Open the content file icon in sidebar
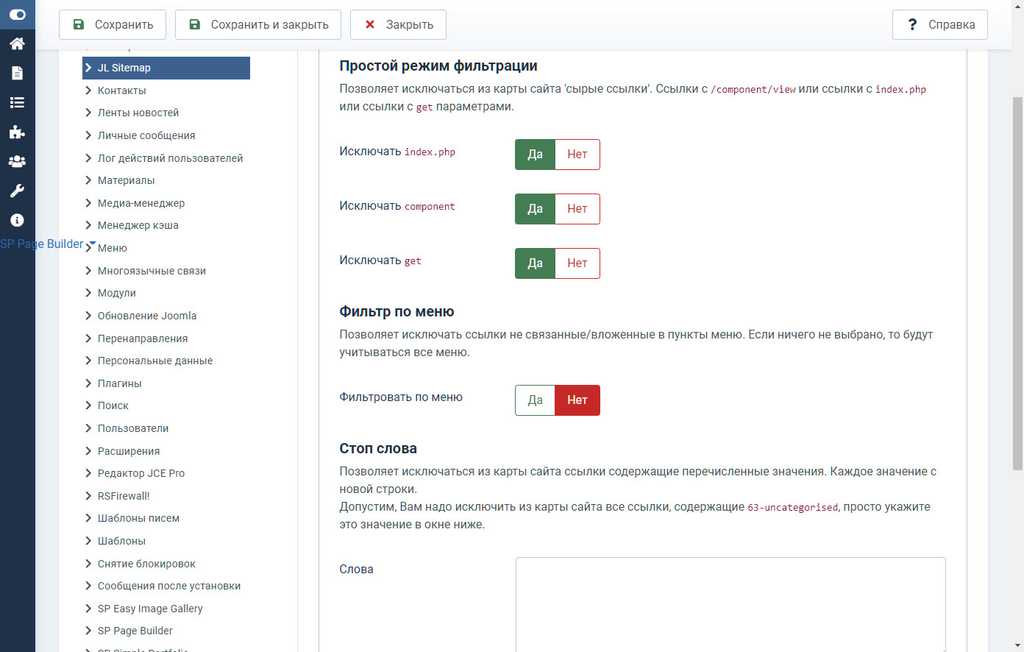This screenshot has width=1024, height=652. pyautogui.click(x=17, y=73)
